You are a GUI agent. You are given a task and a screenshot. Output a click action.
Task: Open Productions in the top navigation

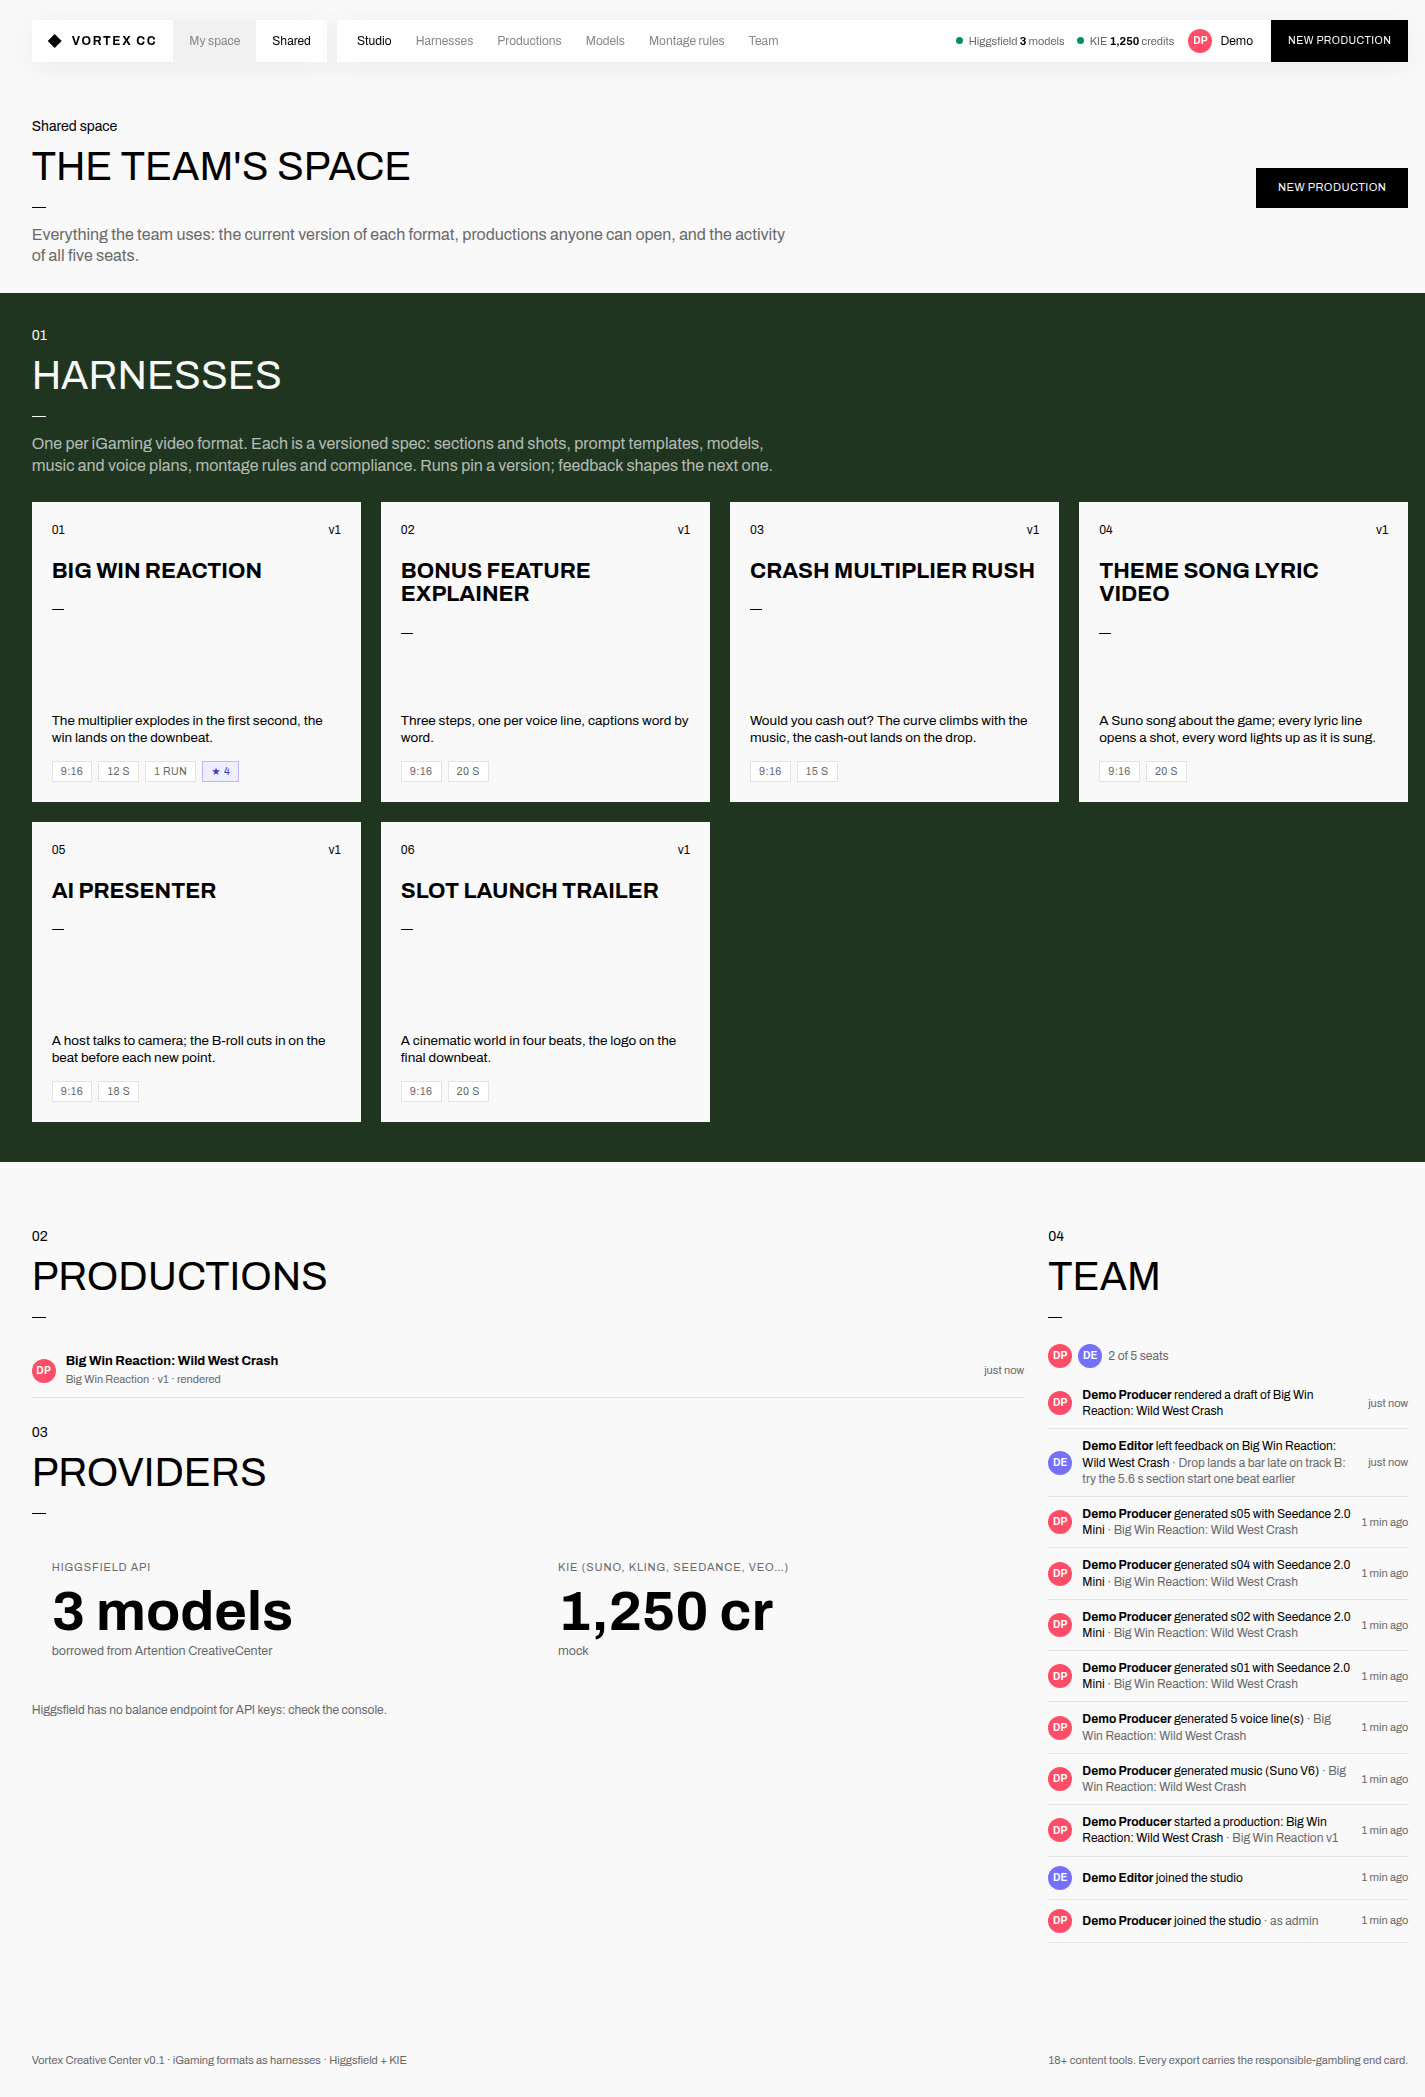point(529,41)
